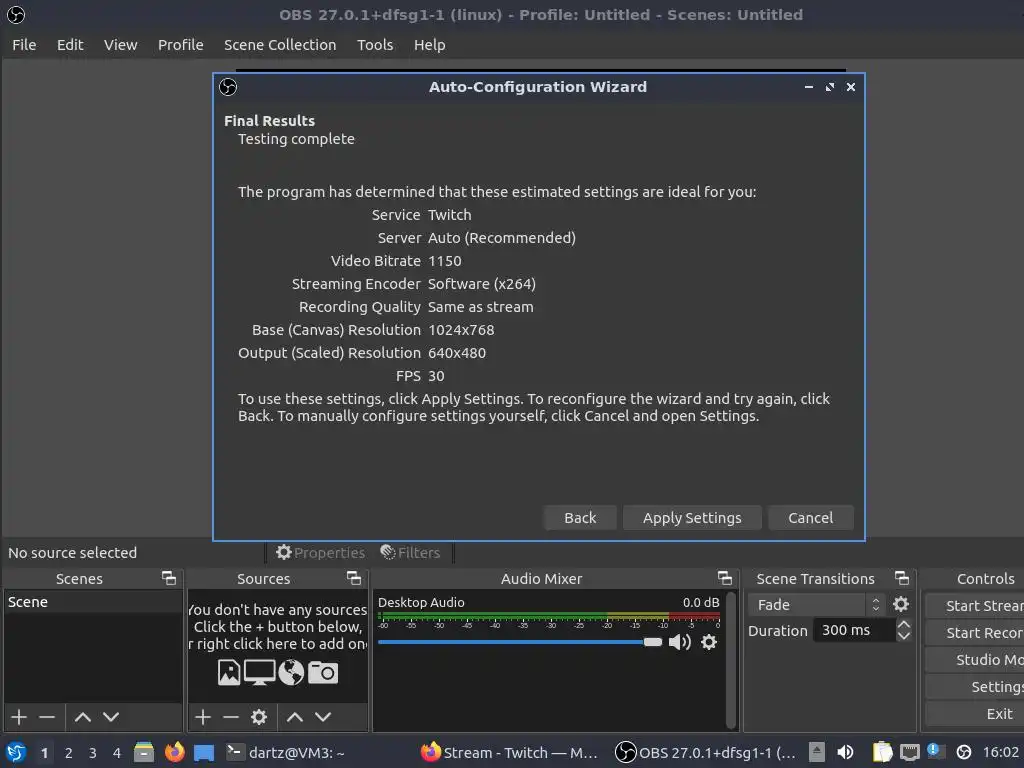The width and height of the screenshot is (1024, 768).
Task: Switch to workspace 2
Action: (69, 753)
